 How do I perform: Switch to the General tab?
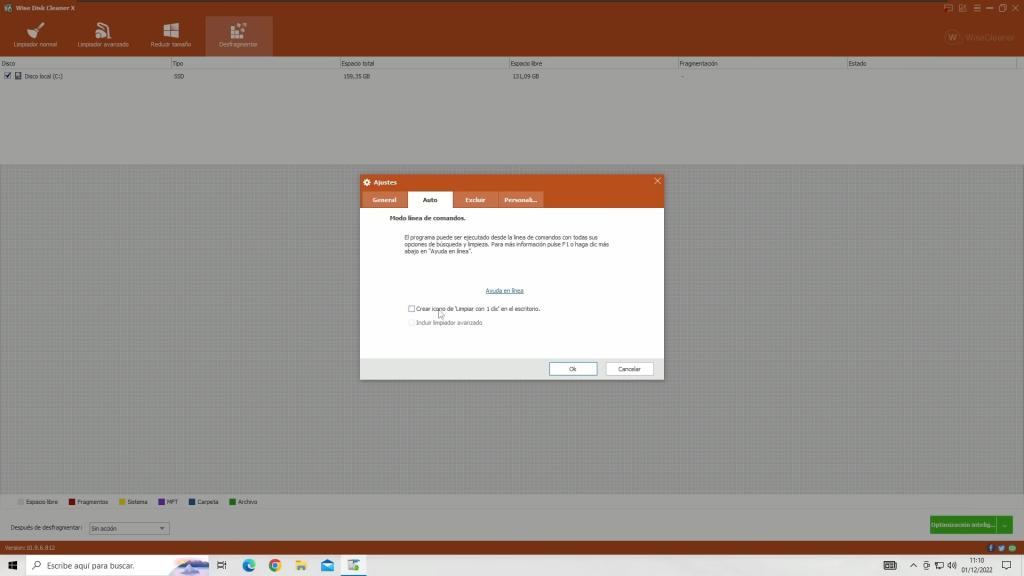(x=384, y=200)
